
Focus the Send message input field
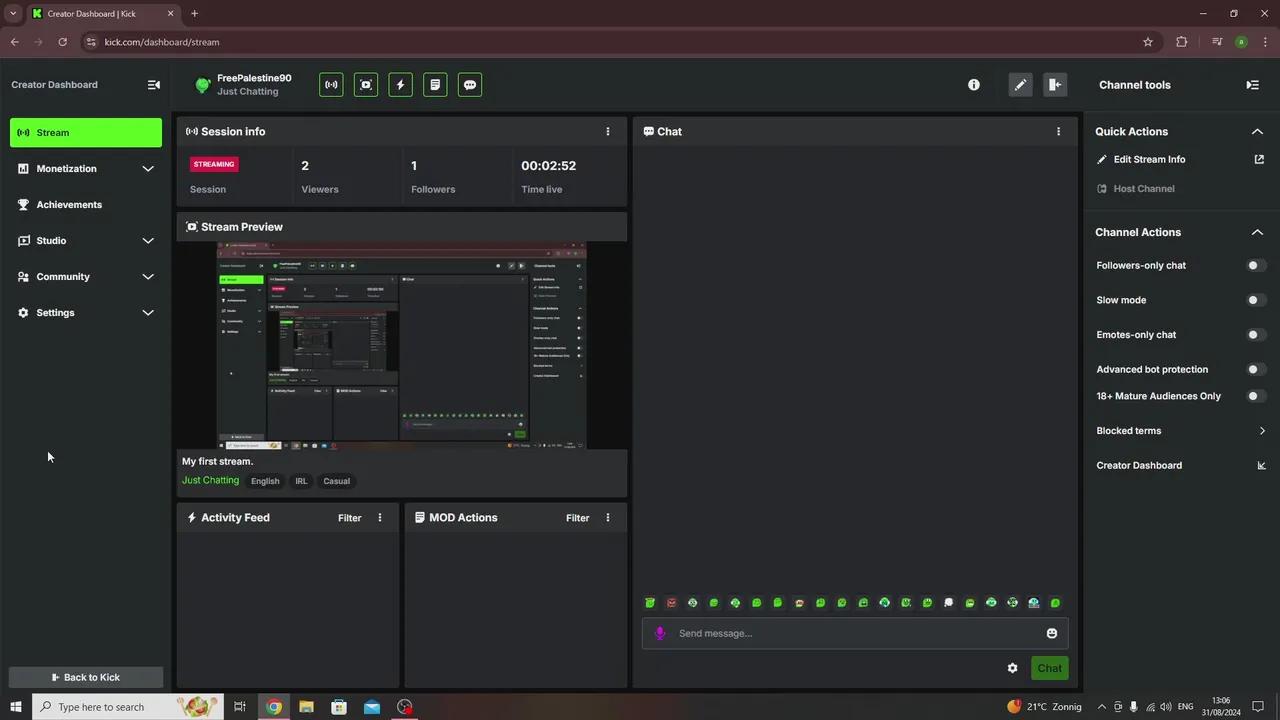pyautogui.click(x=855, y=633)
